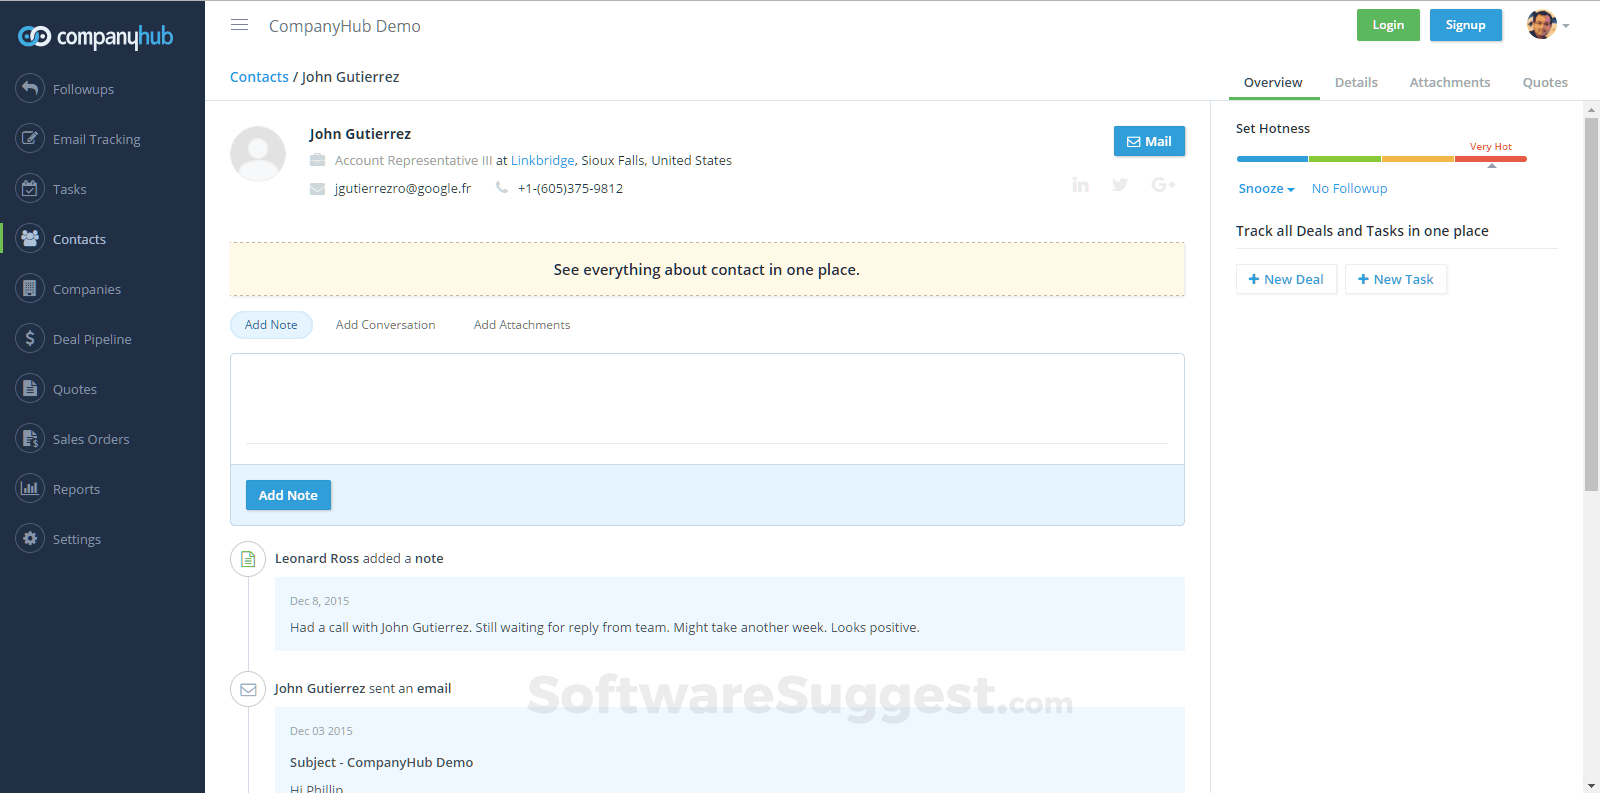Set hotness to orange segment
This screenshot has height=793, width=1600.
coord(1418,159)
